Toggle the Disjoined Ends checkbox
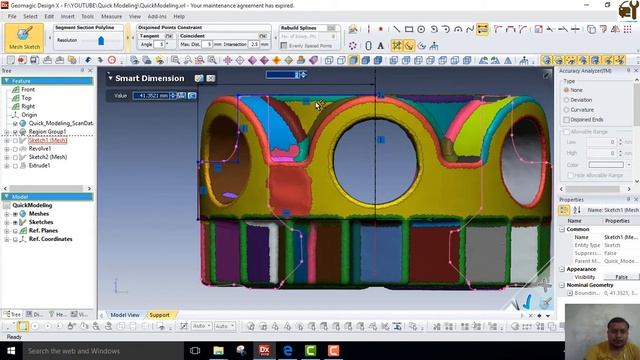 click(566, 120)
